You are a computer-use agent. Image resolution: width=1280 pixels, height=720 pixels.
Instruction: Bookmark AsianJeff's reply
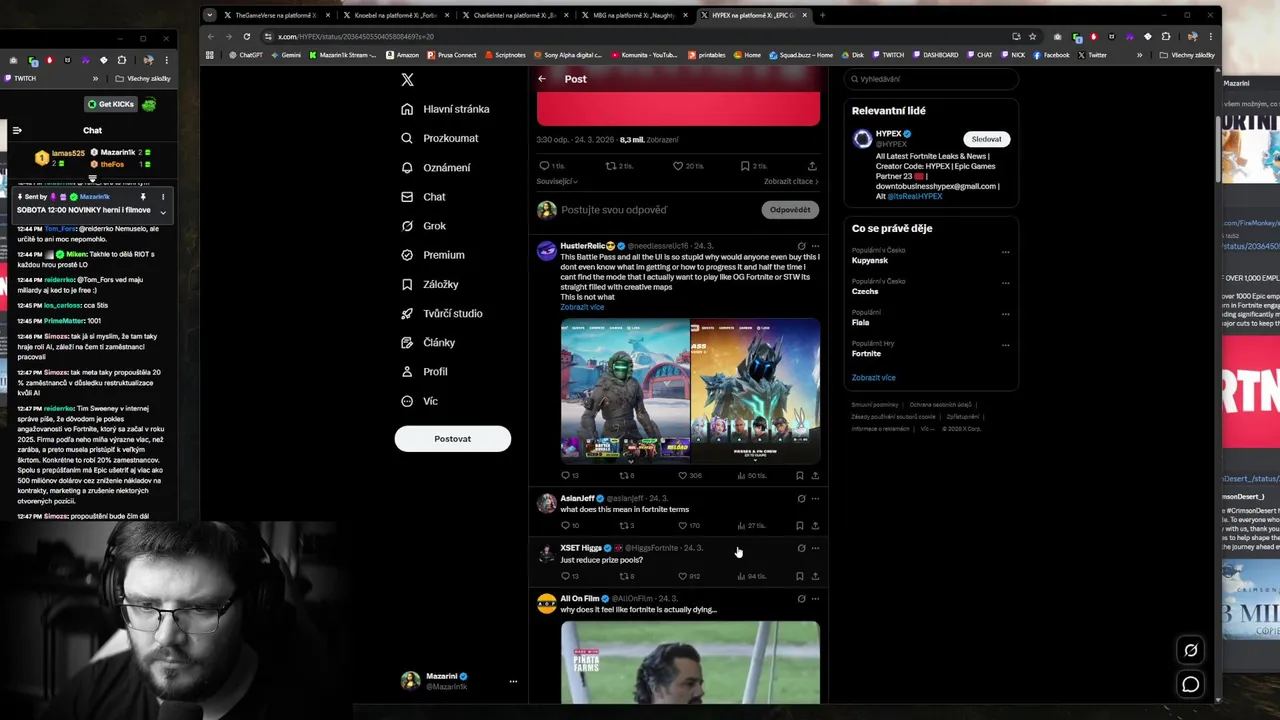click(799, 525)
